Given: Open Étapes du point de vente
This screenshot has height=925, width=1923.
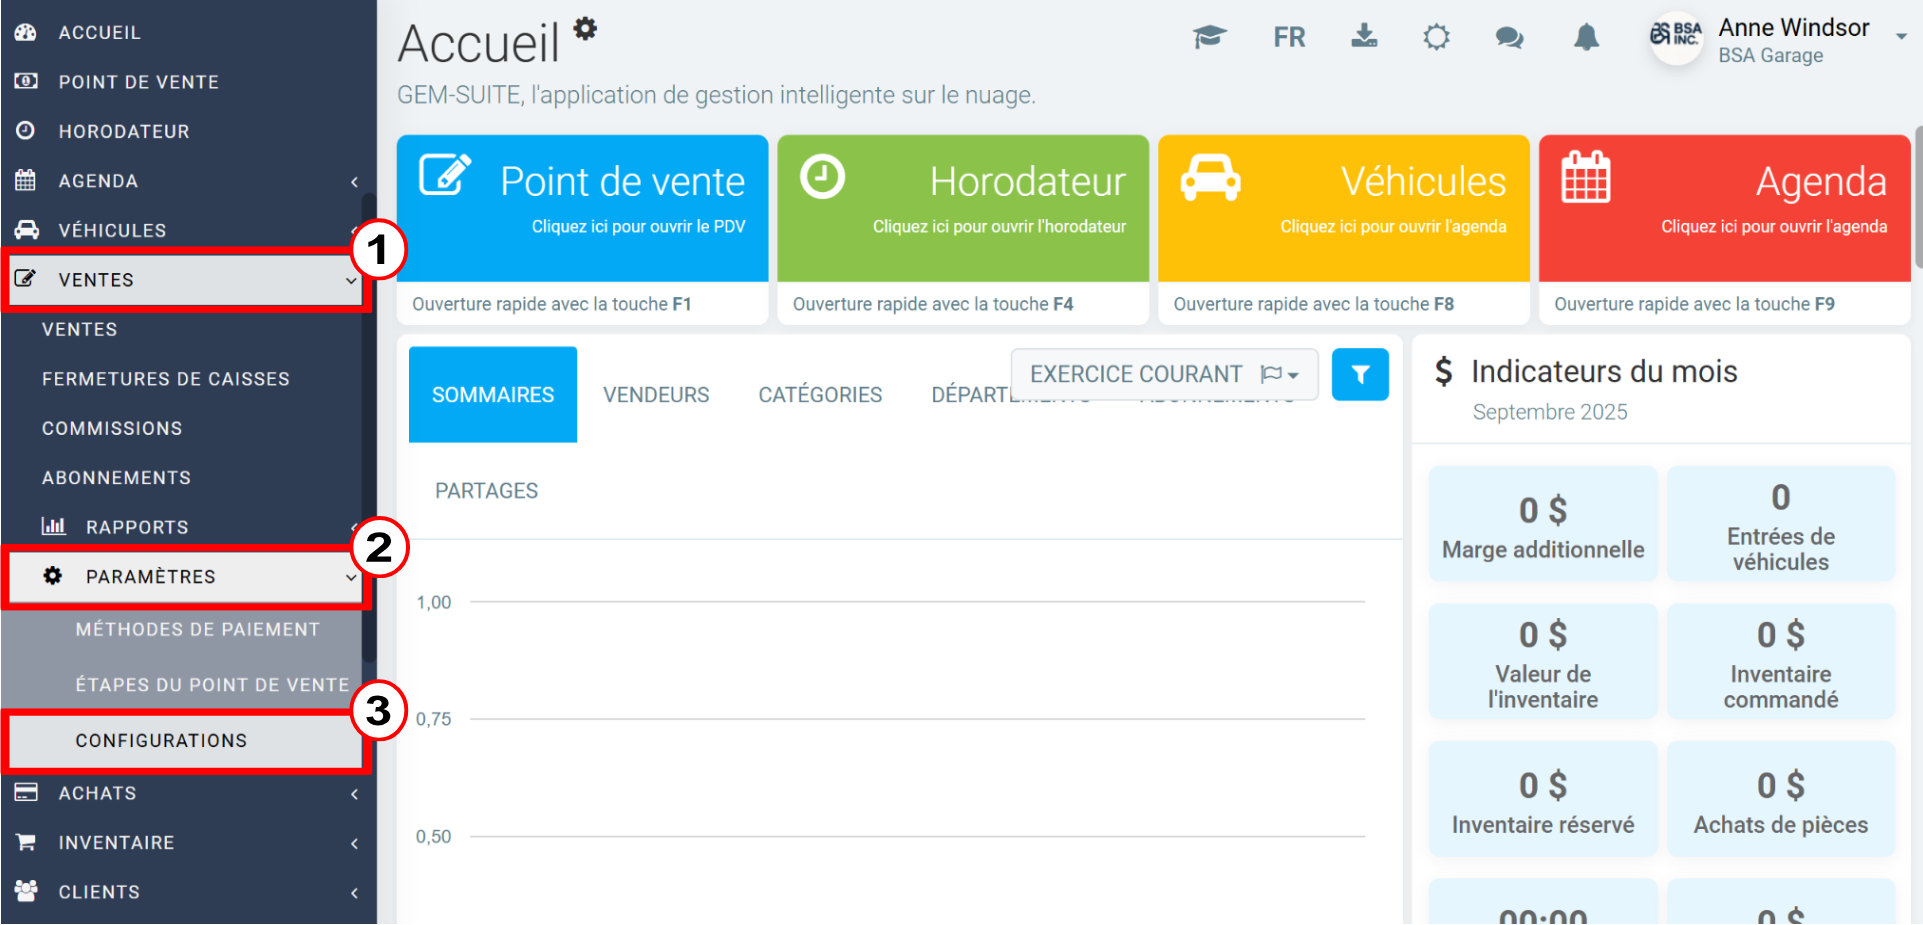Looking at the screenshot, I should tap(212, 685).
